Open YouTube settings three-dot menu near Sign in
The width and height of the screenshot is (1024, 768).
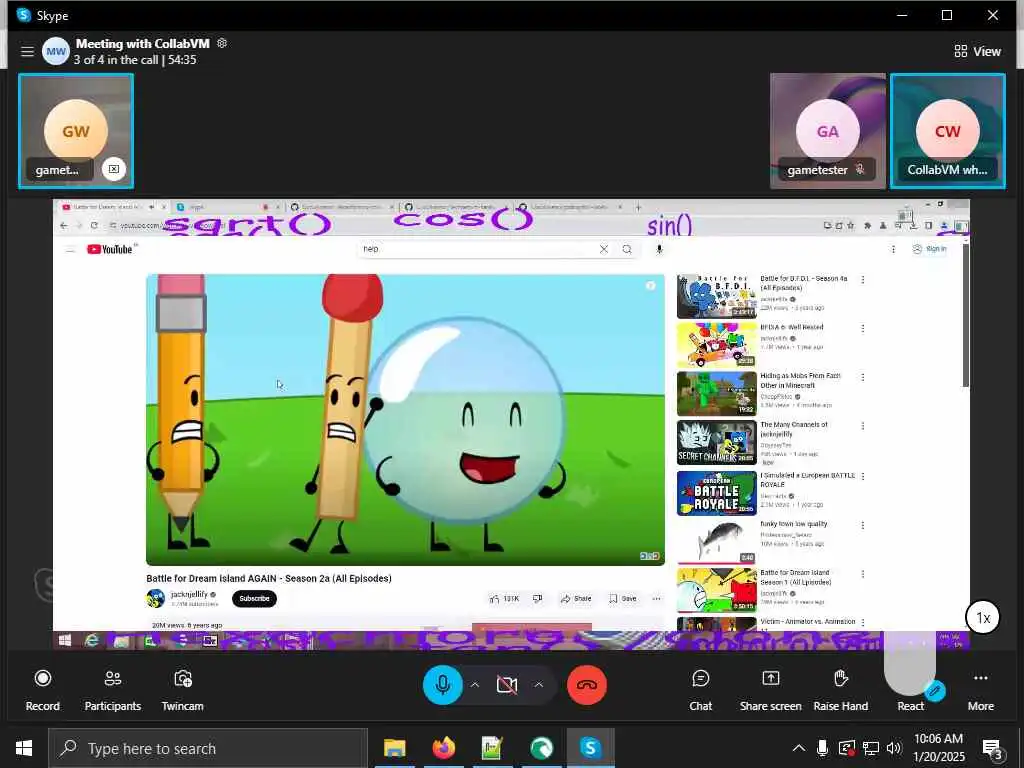pos(893,249)
